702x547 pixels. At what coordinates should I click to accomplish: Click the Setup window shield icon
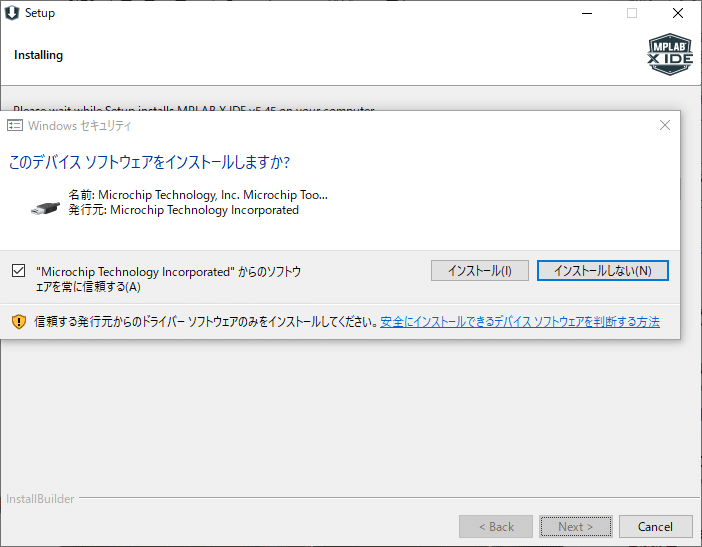(x=12, y=13)
